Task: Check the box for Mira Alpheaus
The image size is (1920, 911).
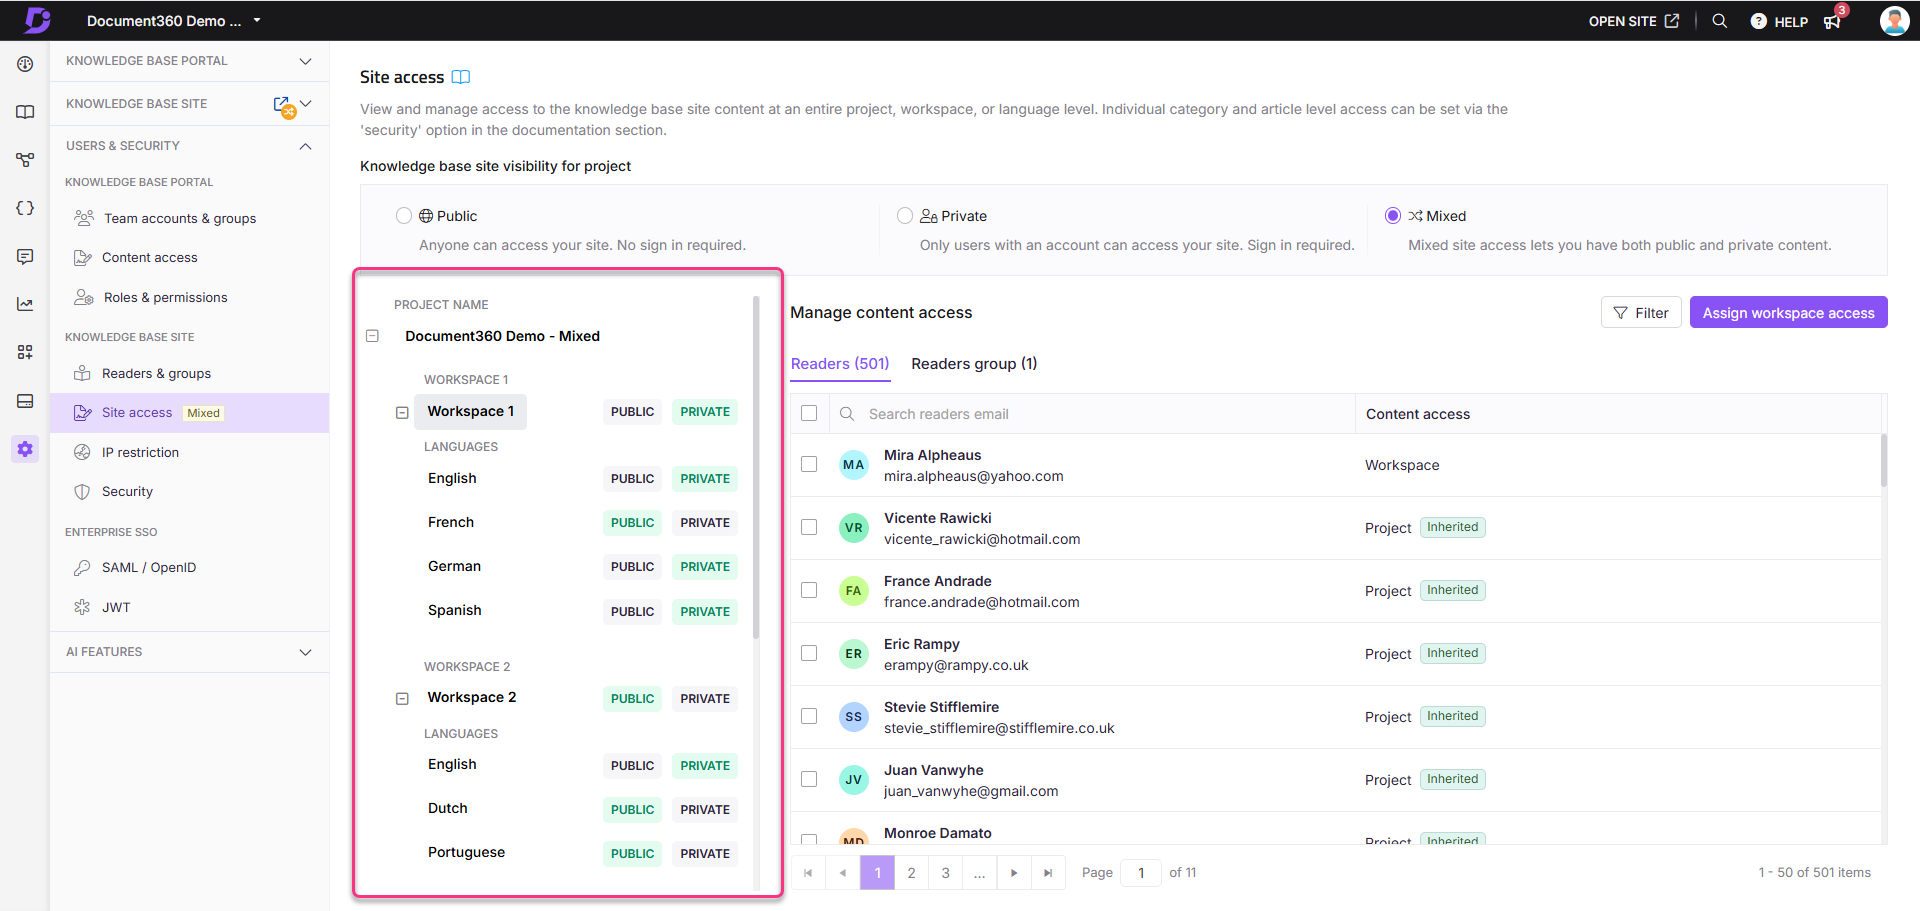Action: [809, 464]
